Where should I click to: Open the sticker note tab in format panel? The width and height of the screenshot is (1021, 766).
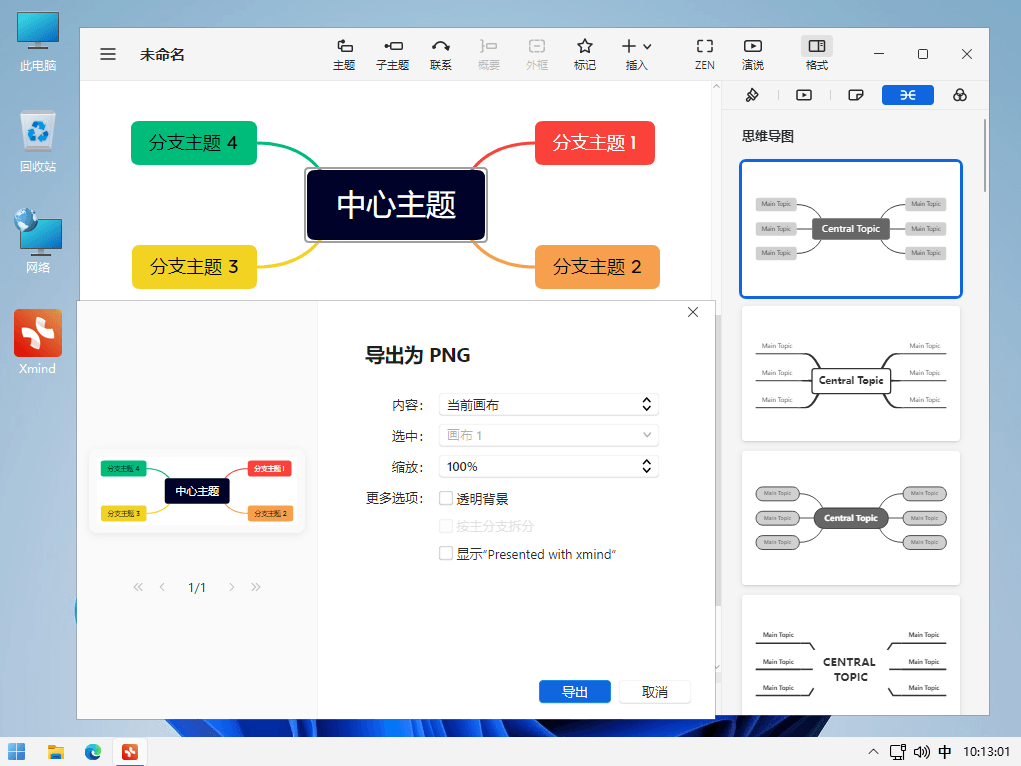(x=856, y=95)
